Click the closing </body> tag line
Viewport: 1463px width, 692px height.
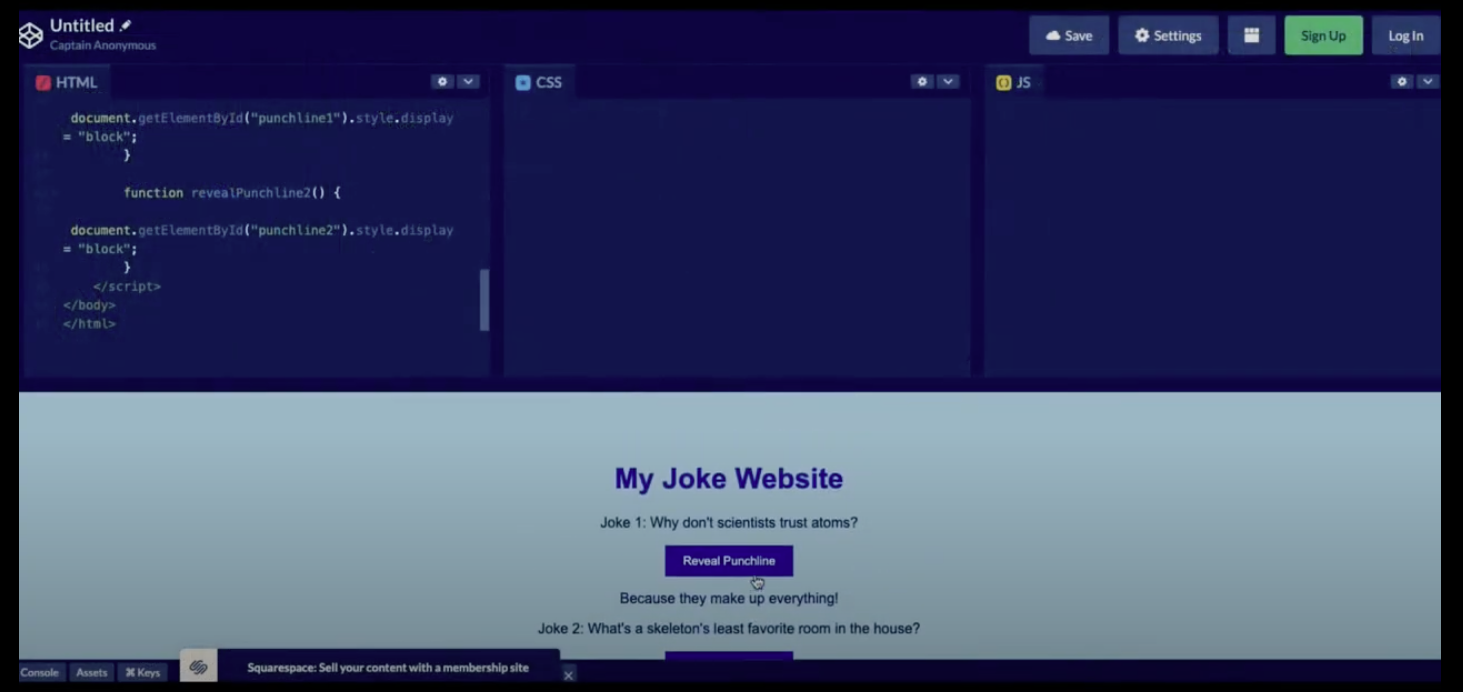point(89,305)
